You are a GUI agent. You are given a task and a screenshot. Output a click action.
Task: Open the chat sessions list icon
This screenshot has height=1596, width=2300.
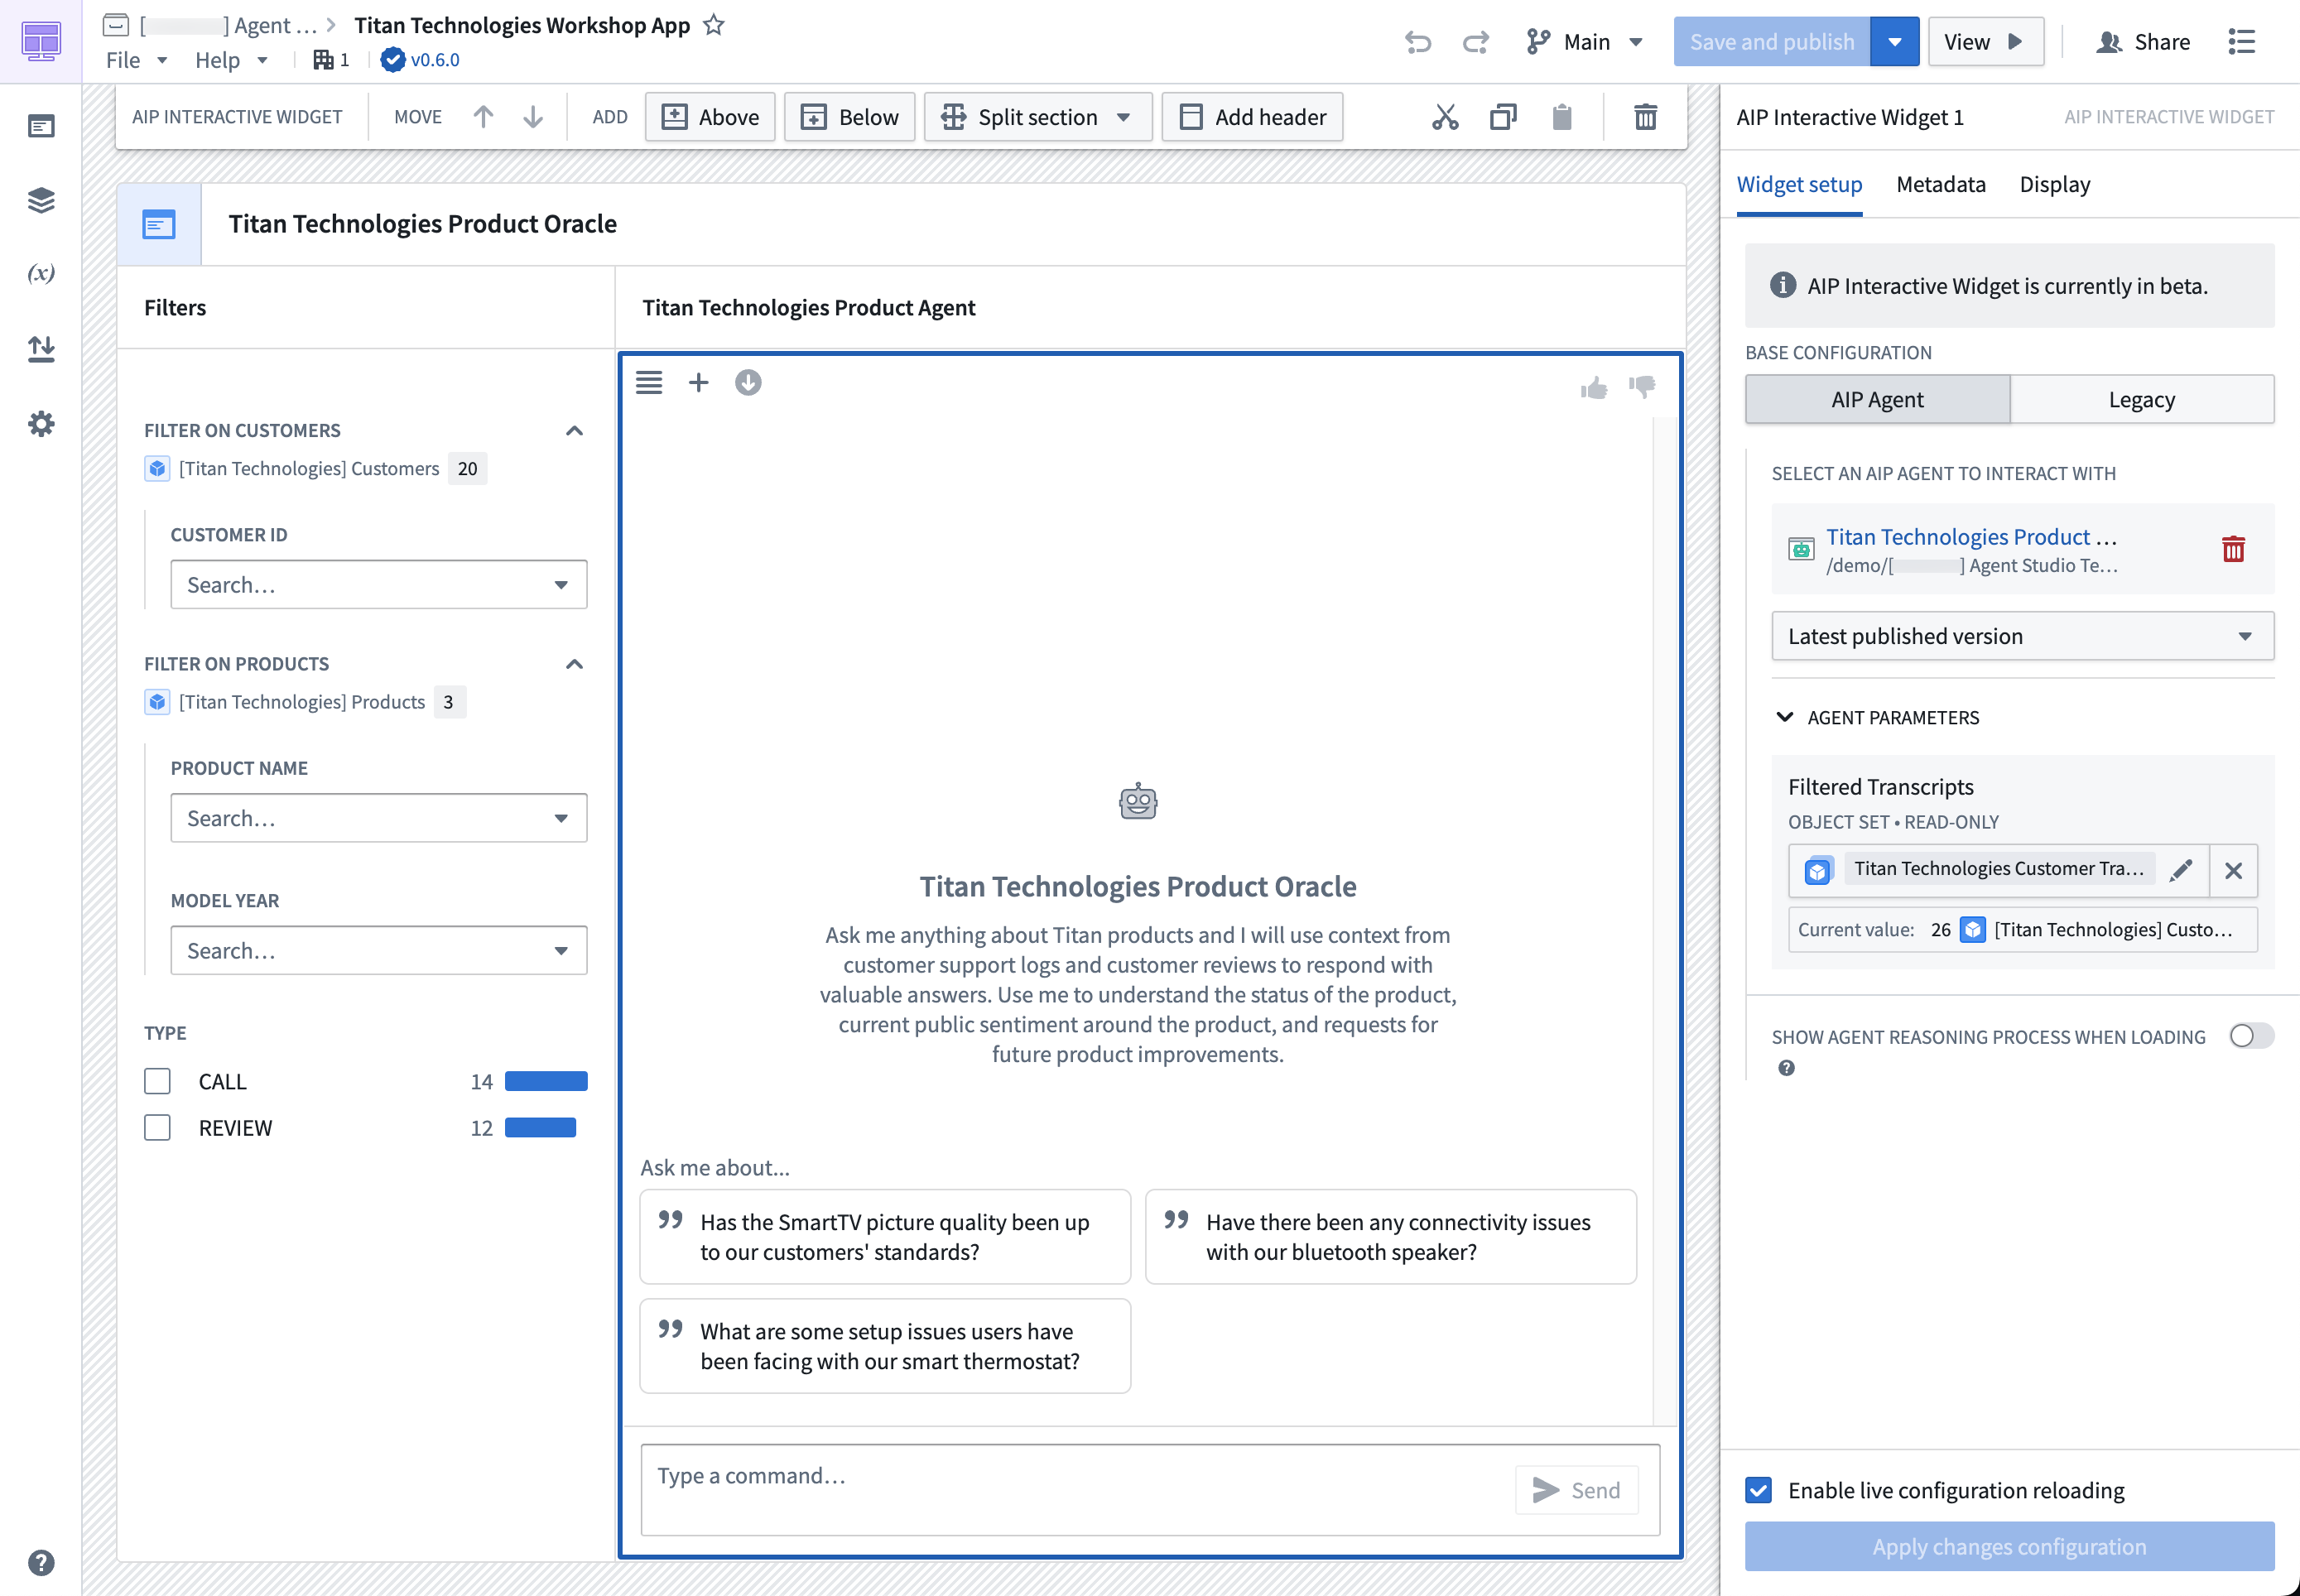click(x=649, y=382)
